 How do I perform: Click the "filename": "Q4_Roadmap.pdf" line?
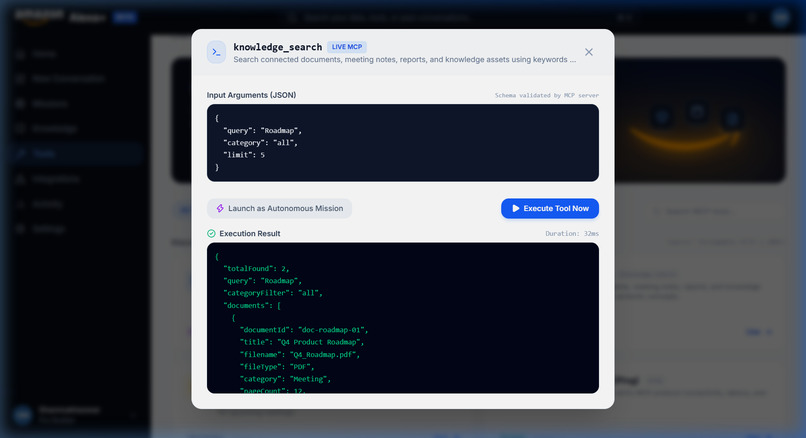pyautogui.click(x=300, y=355)
